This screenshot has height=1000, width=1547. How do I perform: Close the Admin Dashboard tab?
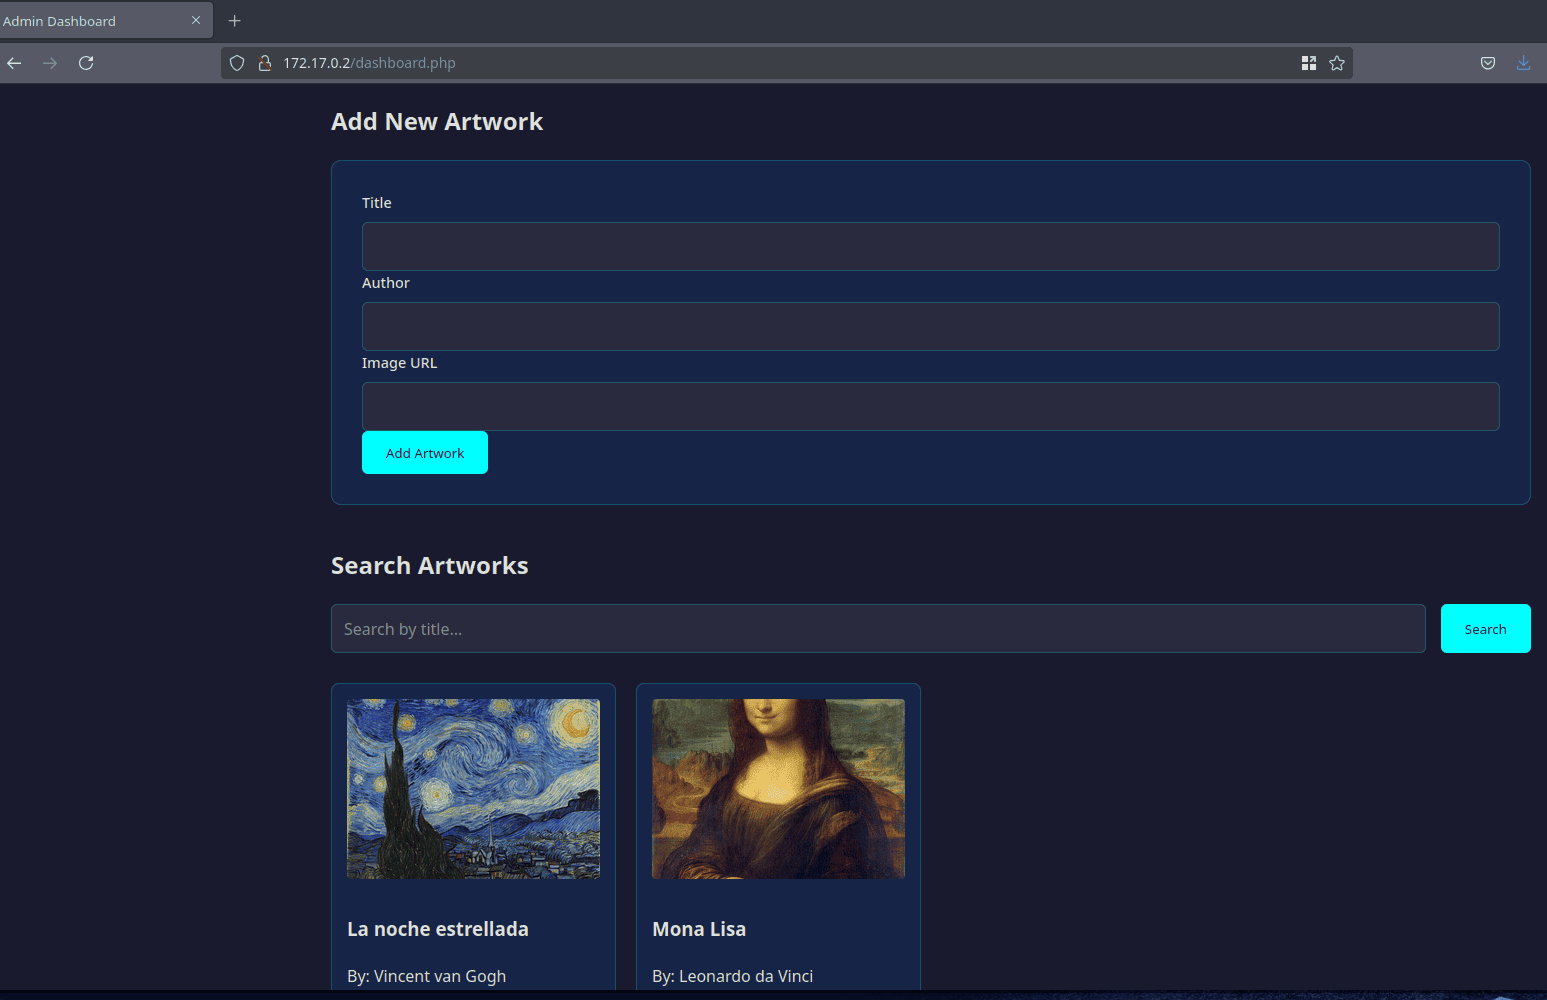pos(196,20)
